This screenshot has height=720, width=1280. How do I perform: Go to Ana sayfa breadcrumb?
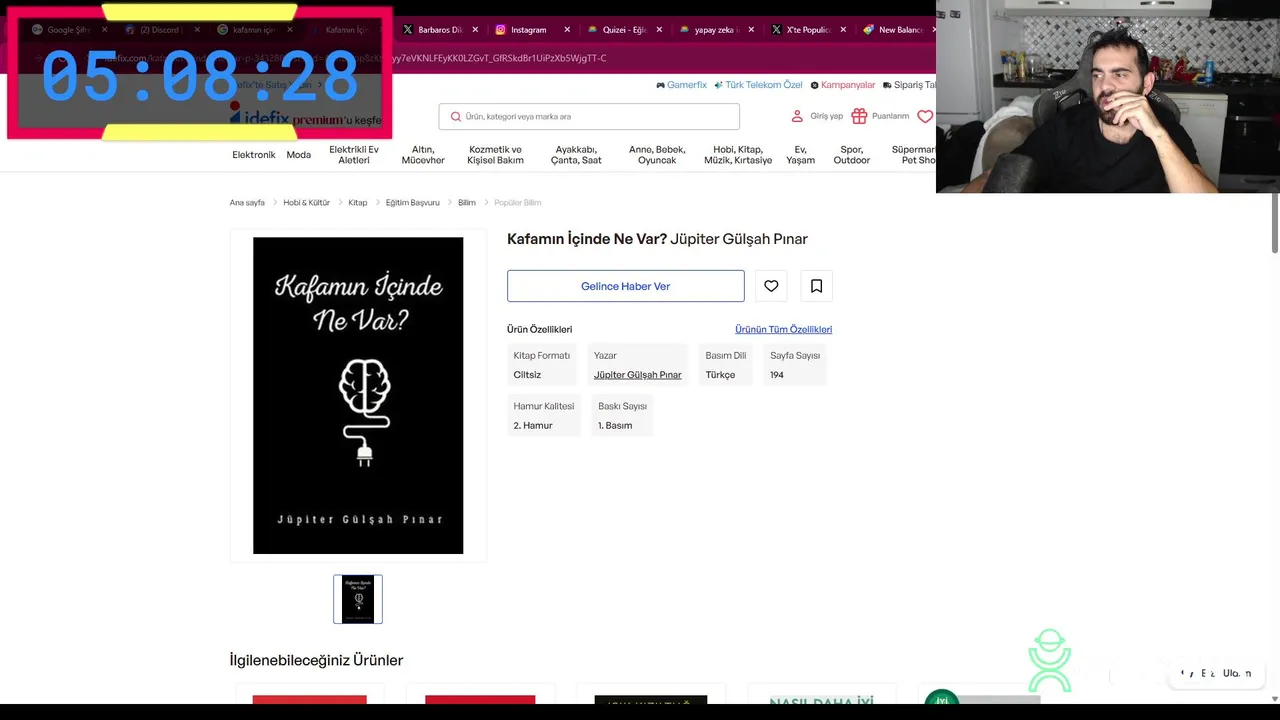[x=247, y=202]
